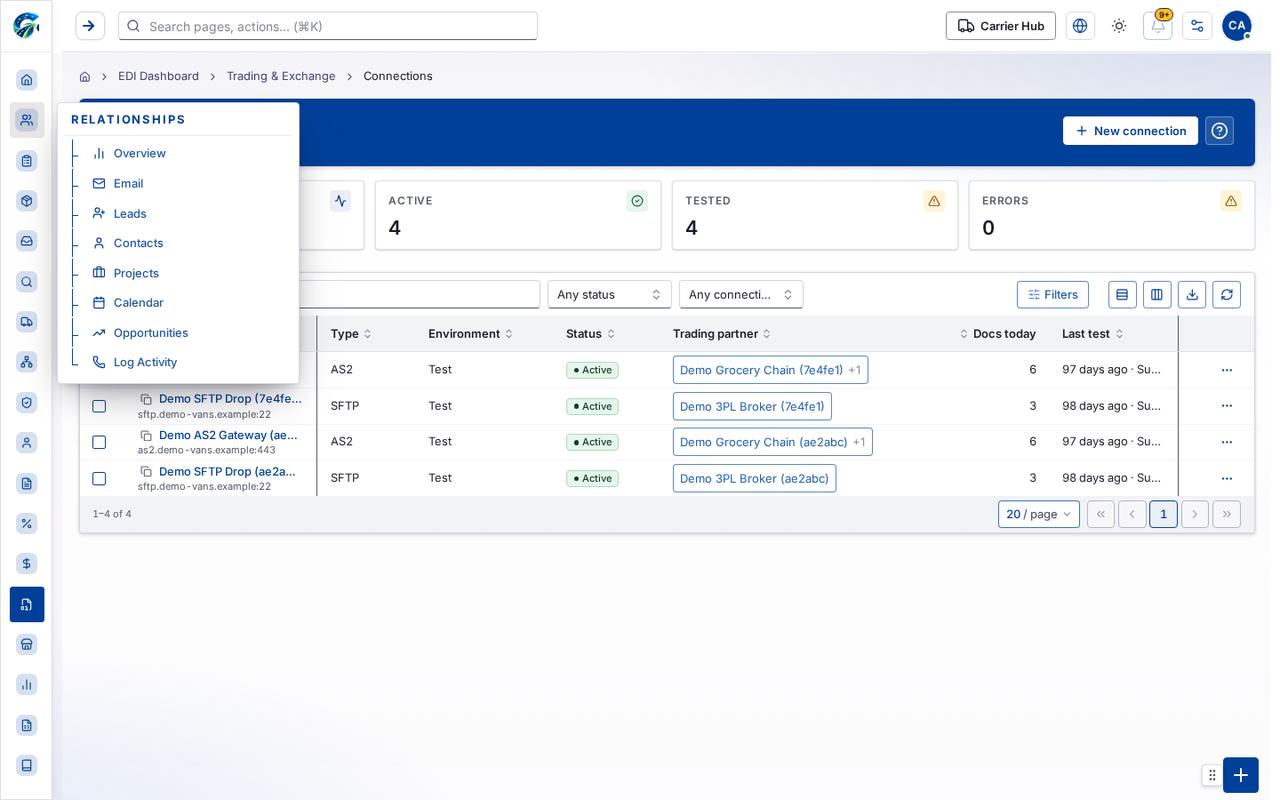Sort by the Type column
Screen dimensions: 1280x800
click(351, 334)
